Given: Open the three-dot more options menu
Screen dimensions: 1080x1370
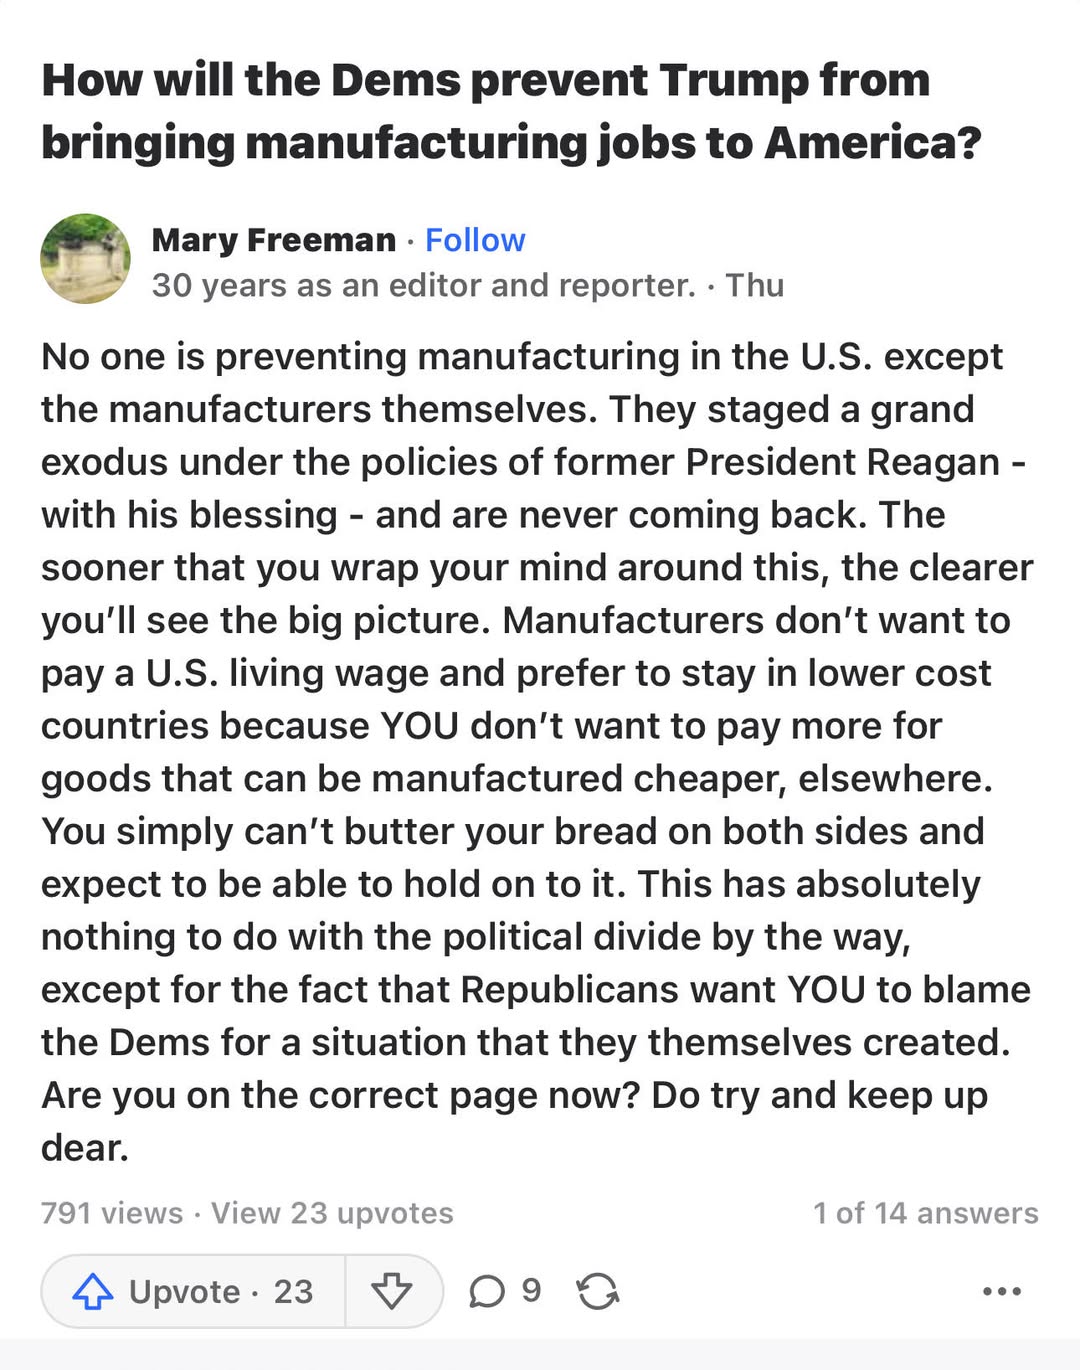Looking at the screenshot, I should tap(1001, 1291).
